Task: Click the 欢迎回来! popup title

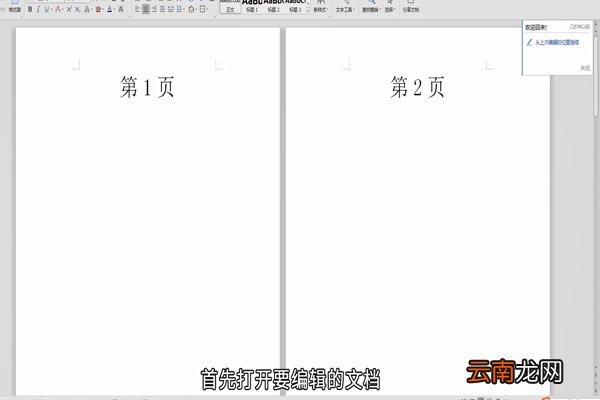Action: coord(536,28)
